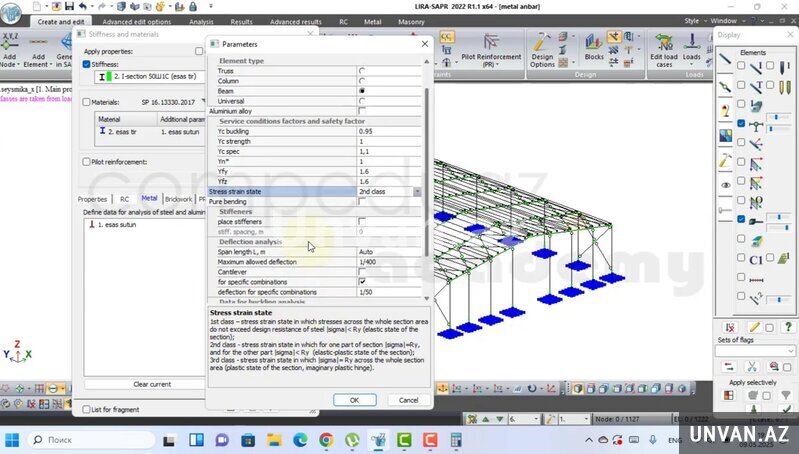Select the bar elements tab icon in Display panel

pyautogui.click(x=725, y=60)
